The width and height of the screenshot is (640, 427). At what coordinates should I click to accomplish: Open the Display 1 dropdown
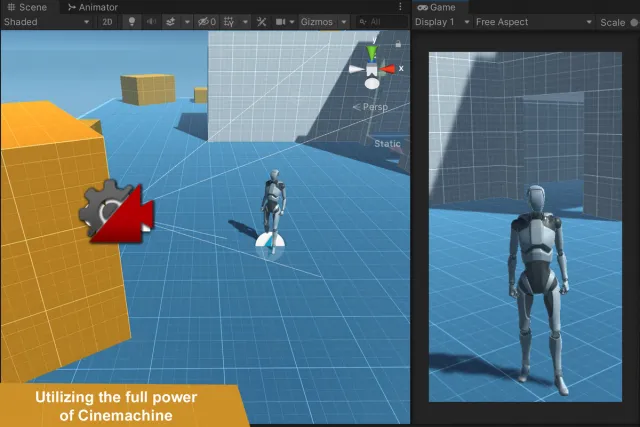442,22
